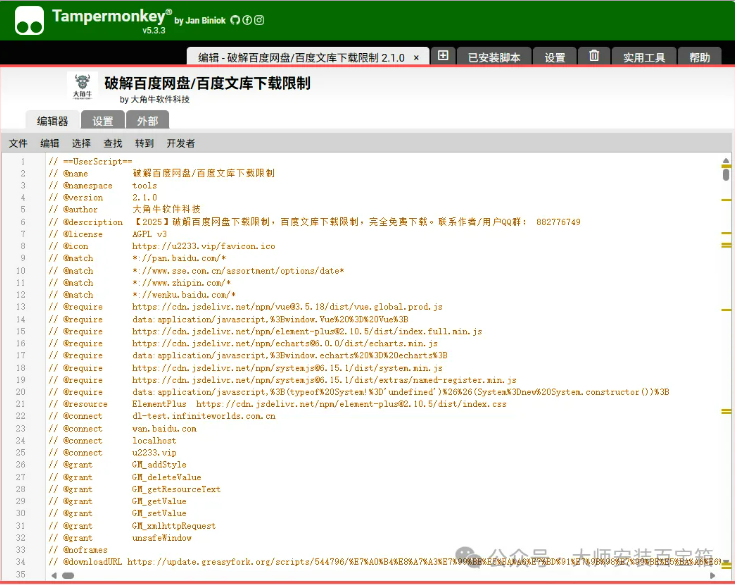Screen dimensions: 735x585
Task: Open the 编辑 menu in editor
Action: [x=50, y=144]
